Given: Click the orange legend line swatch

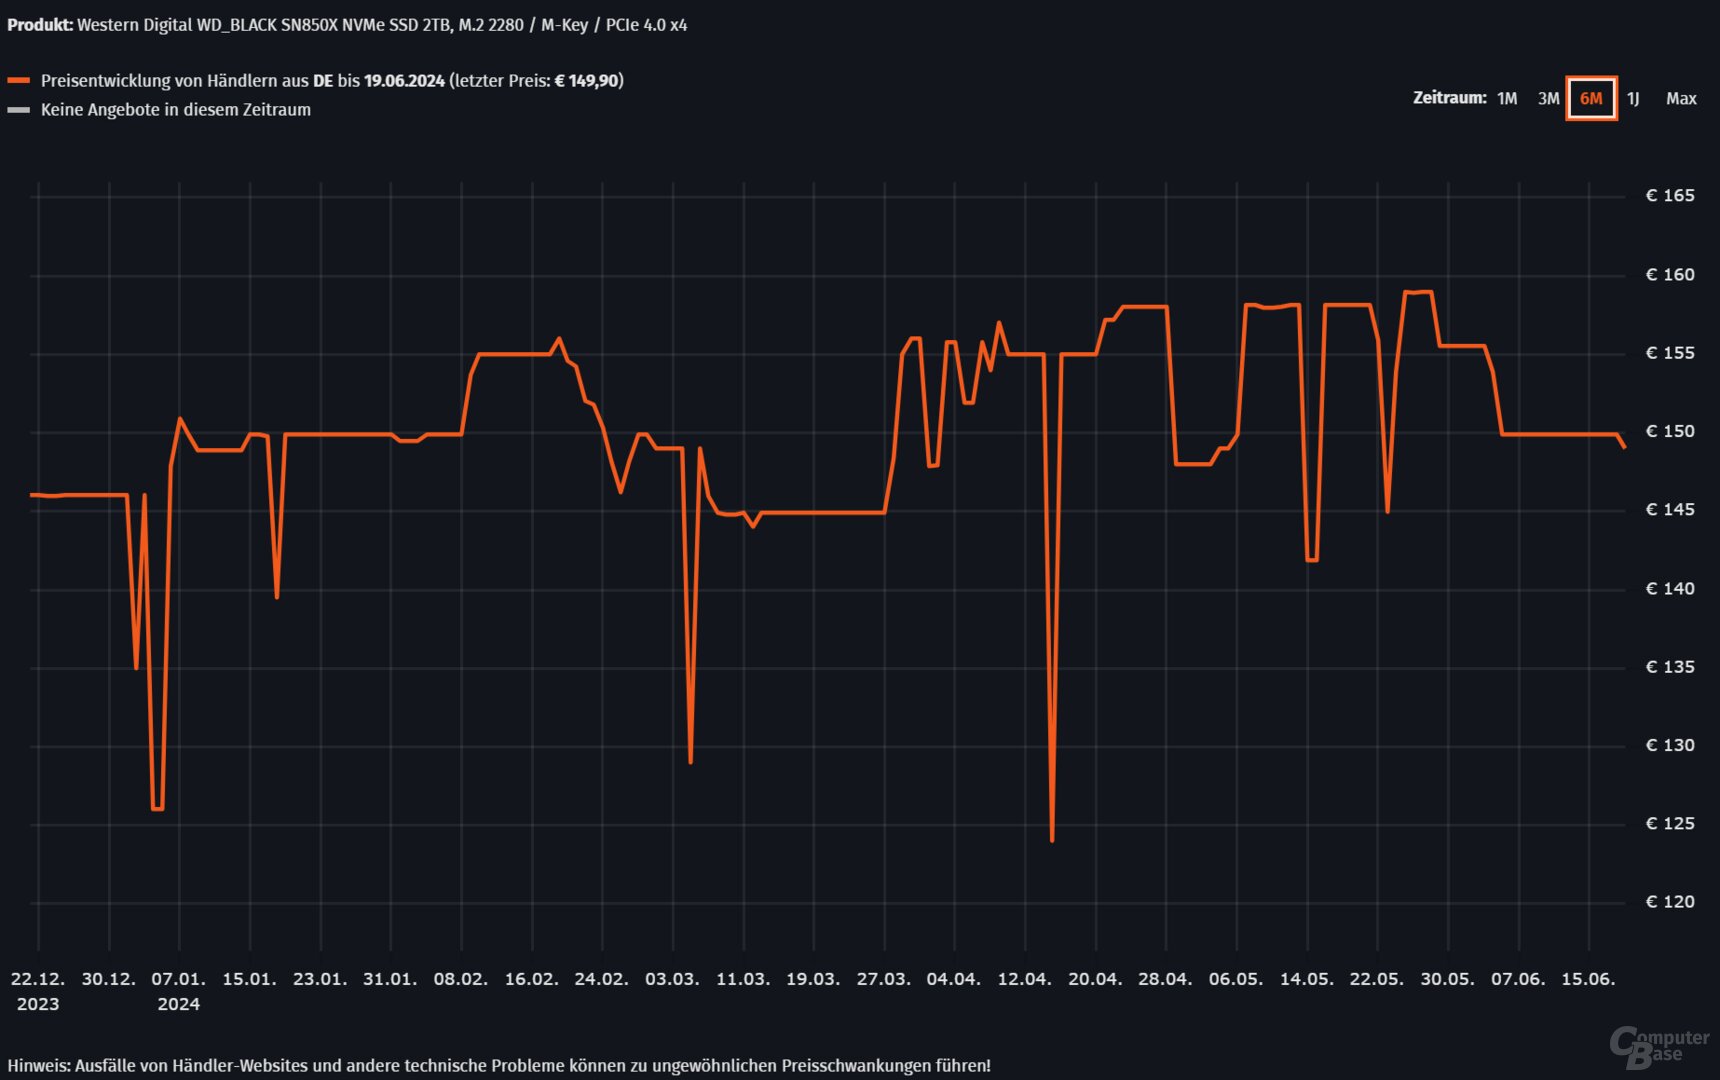Looking at the screenshot, I should pos(18,81).
